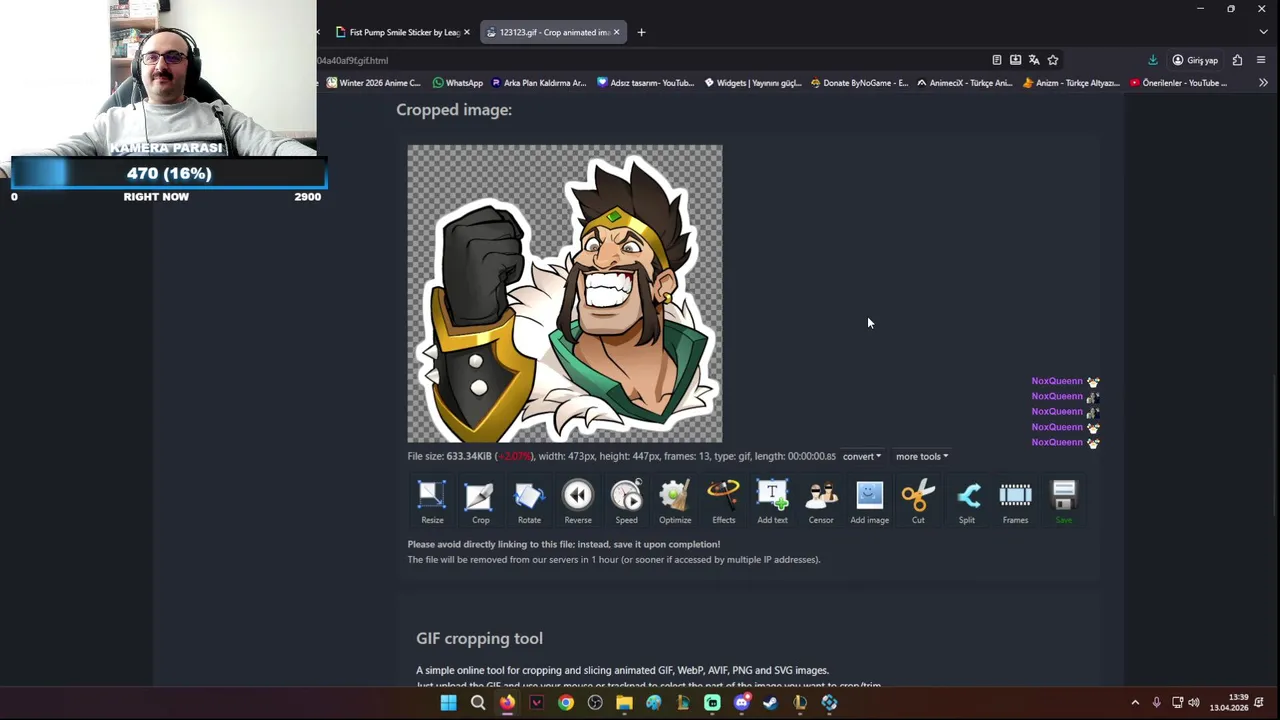The height and width of the screenshot is (720, 1280).
Task: Open OBS Studio from the taskbar
Action: [595, 703]
